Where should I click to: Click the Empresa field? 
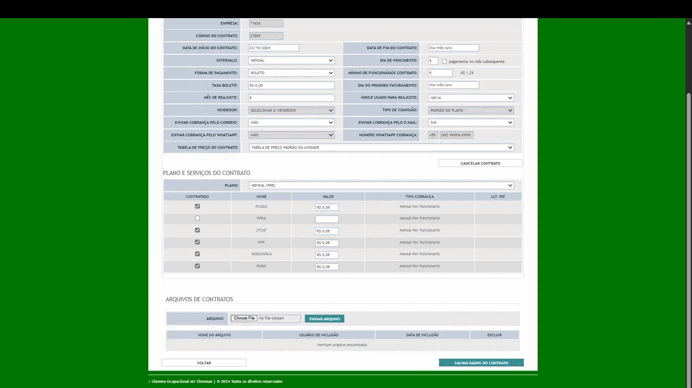coord(266,23)
